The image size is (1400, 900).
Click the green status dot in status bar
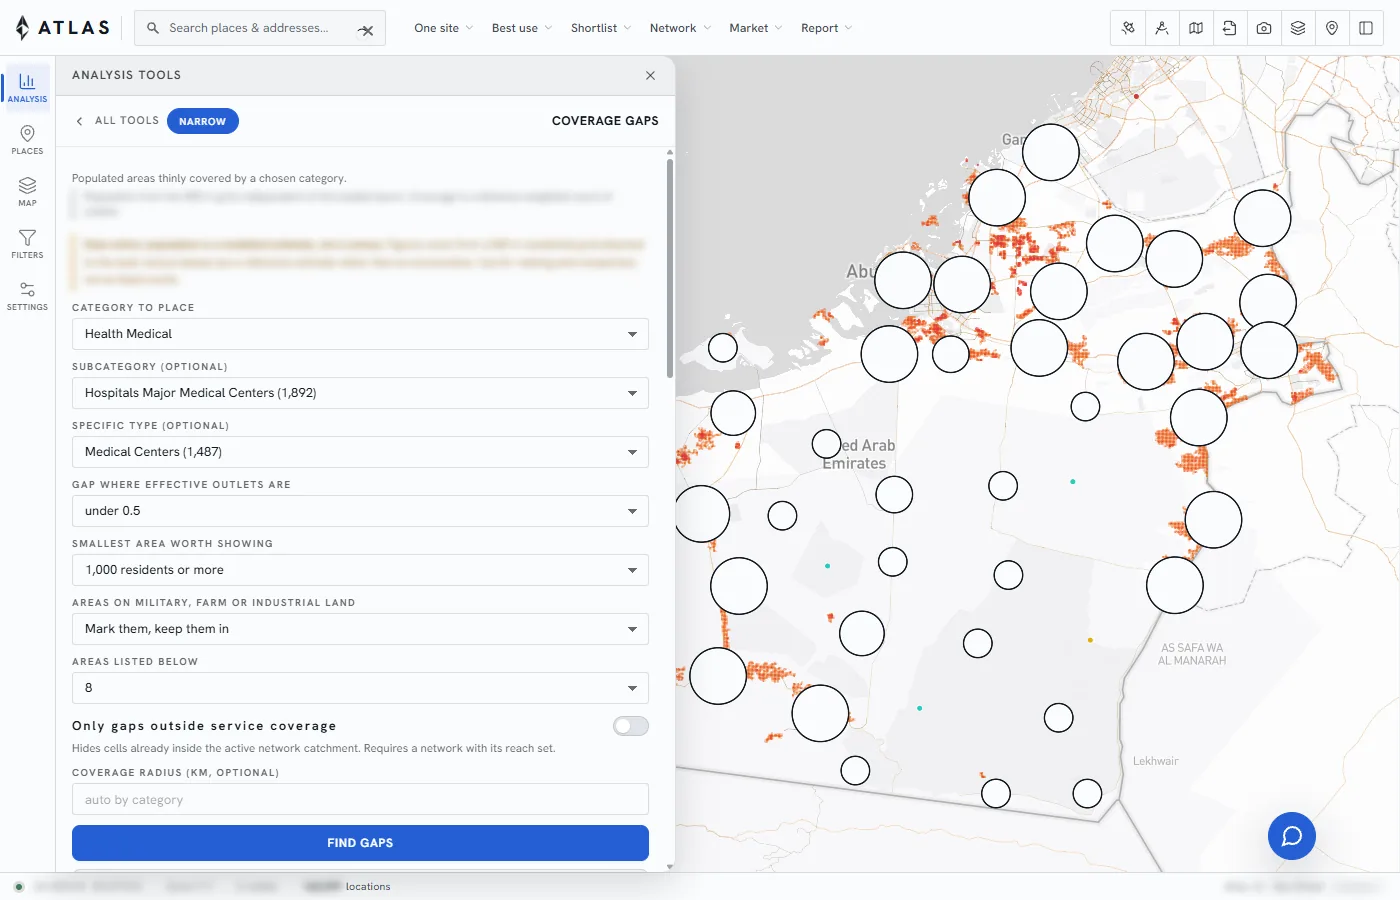19,886
